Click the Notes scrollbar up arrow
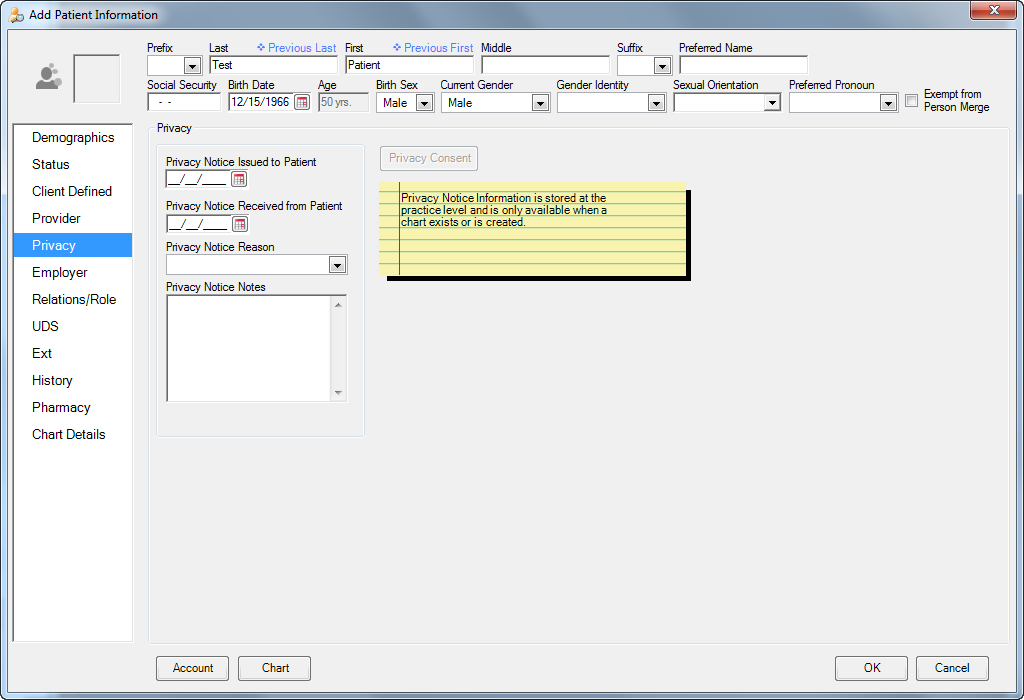This screenshot has width=1024, height=700. (338, 305)
